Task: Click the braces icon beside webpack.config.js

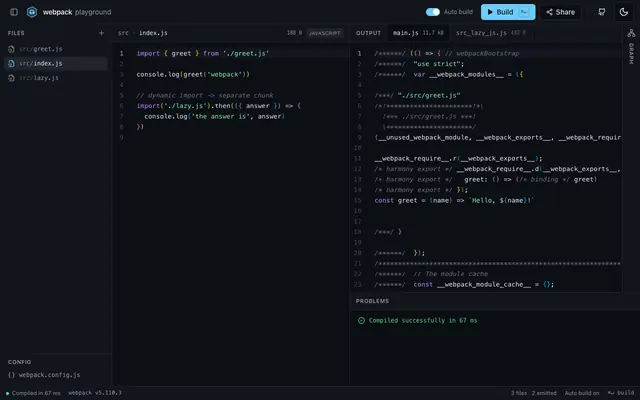Action: pos(11,375)
